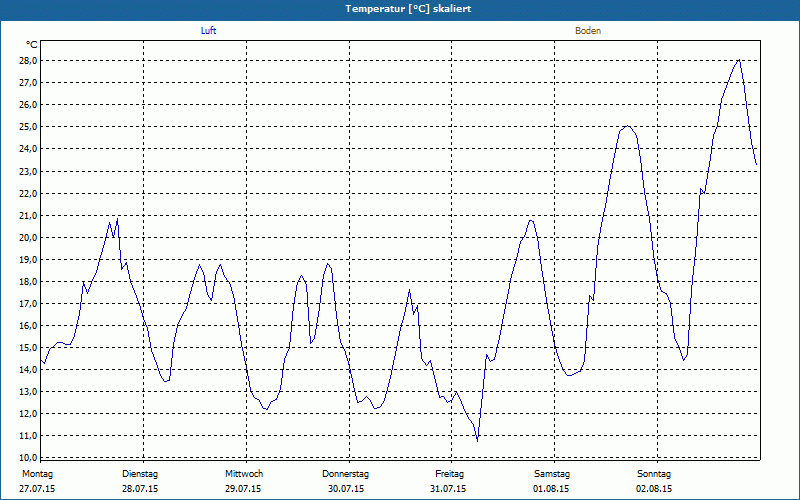Select the 19,0 y-axis label
The height and width of the screenshot is (500, 800).
point(28,259)
